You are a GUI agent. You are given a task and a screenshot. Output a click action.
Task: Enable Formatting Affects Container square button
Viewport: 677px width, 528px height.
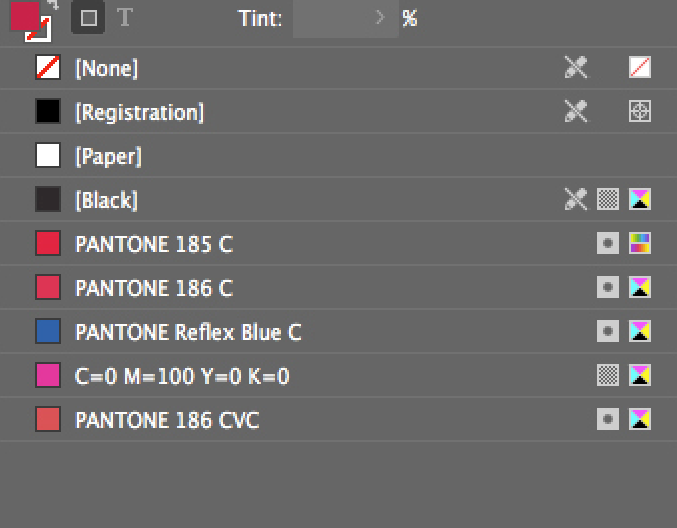89,18
